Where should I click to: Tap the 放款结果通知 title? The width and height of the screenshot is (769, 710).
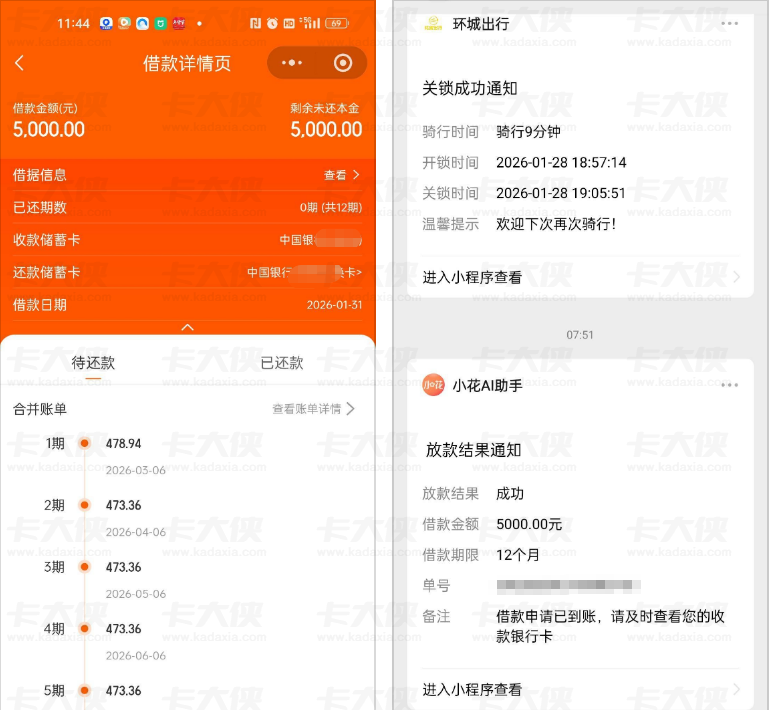coord(473,450)
